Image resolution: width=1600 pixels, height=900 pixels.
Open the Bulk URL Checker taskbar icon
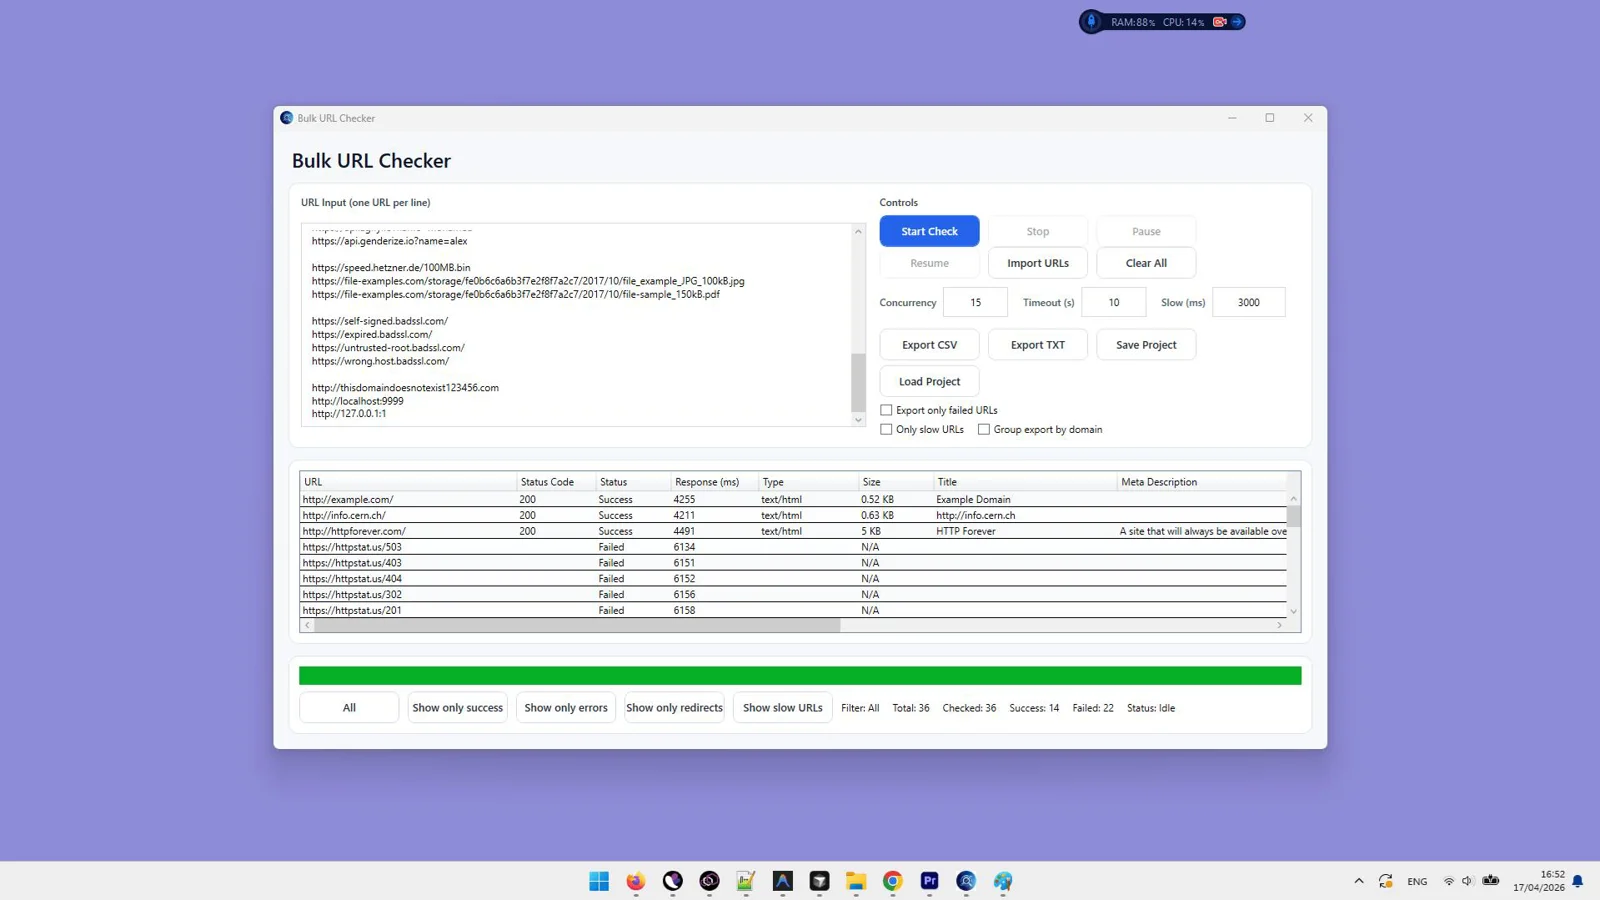click(966, 881)
